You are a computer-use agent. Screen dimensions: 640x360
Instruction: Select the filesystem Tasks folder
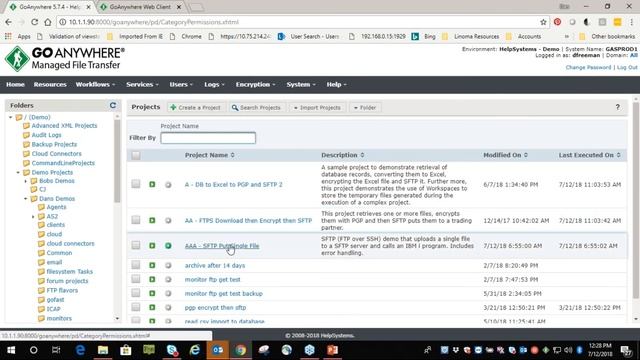pos(69,271)
